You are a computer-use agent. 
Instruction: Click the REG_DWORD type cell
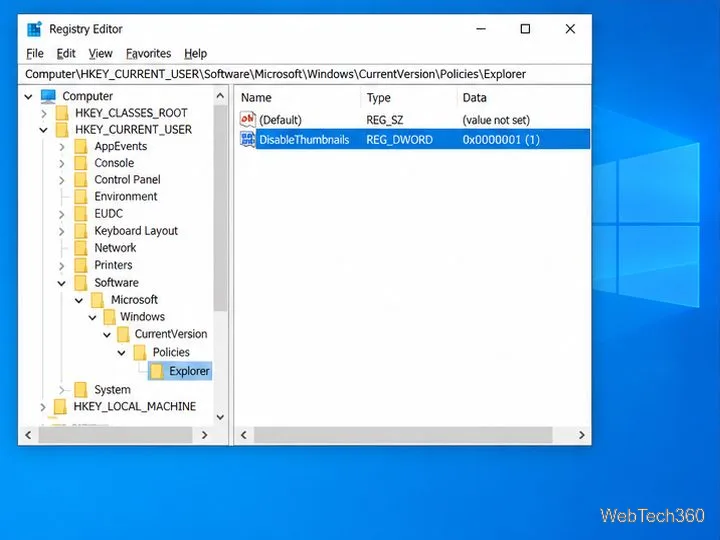click(x=399, y=140)
